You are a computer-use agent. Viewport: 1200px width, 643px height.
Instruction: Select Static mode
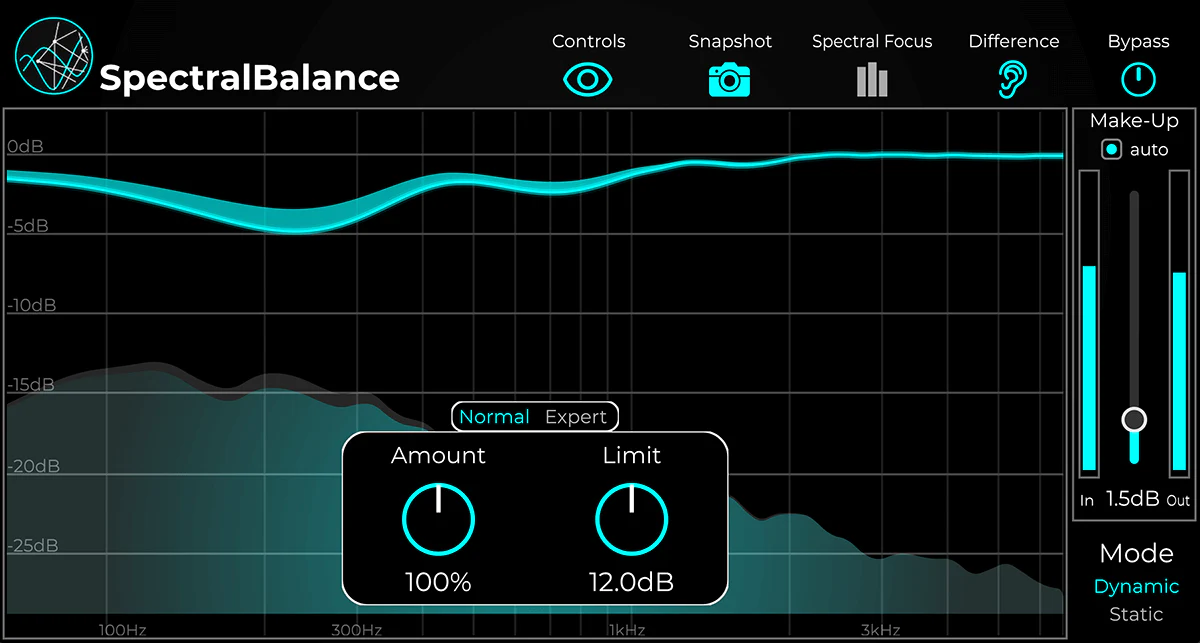(1136, 614)
